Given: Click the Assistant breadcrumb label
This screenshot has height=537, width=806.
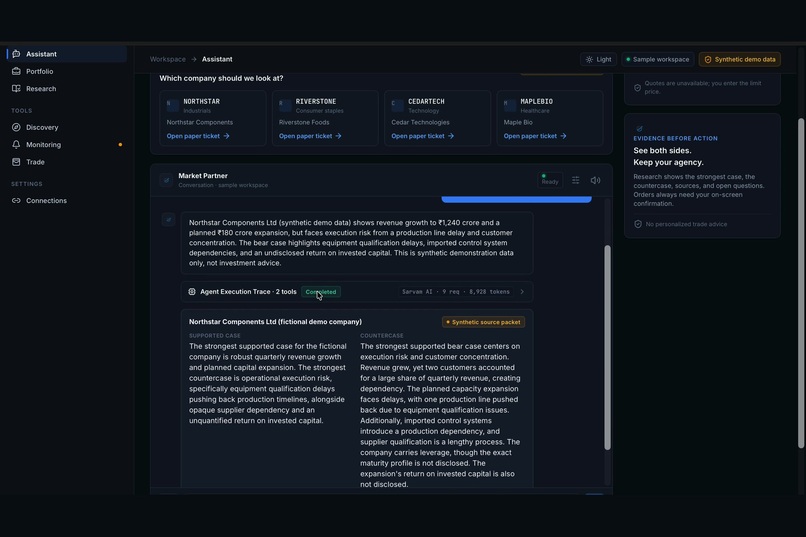Looking at the screenshot, I should [x=217, y=60].
